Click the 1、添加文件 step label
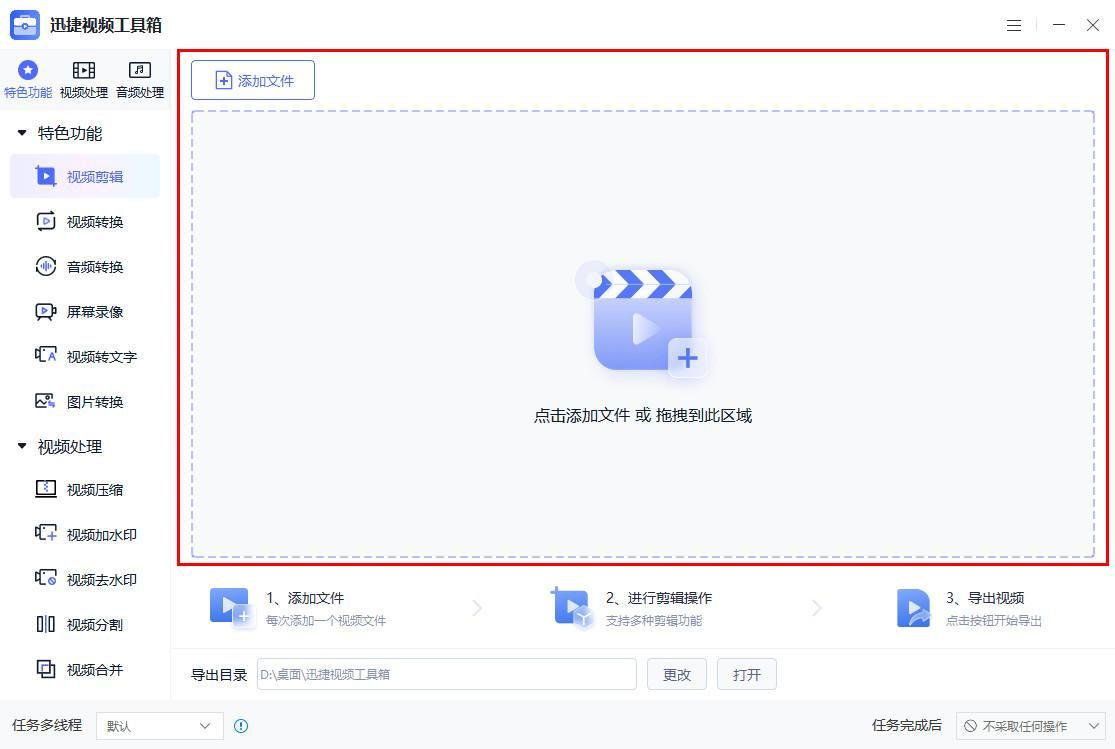This screenshot has width=1115, height=749. pyautogui.click(x=305, y=598)
